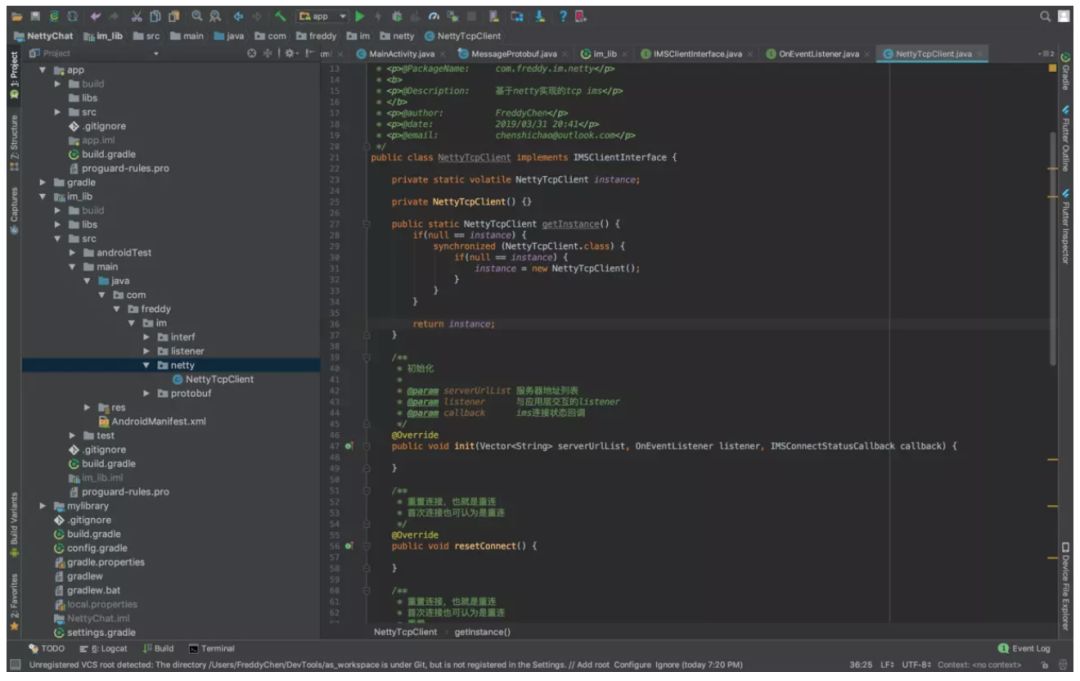
Task: Click the Help question mark icon
Action: coord(563,16)
